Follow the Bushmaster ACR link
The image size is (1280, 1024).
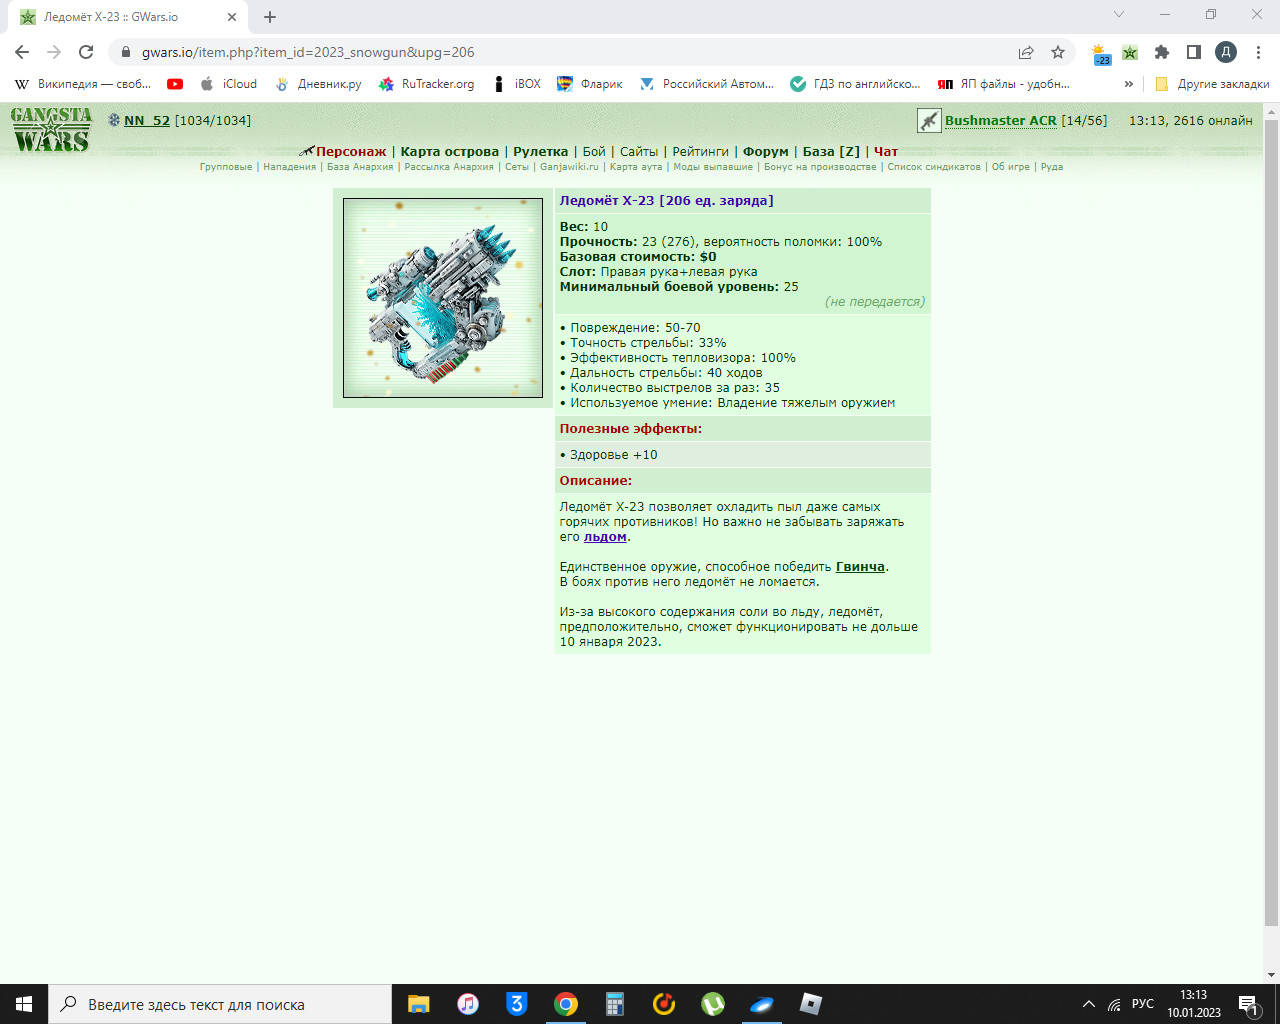(x=1001, y=121)
